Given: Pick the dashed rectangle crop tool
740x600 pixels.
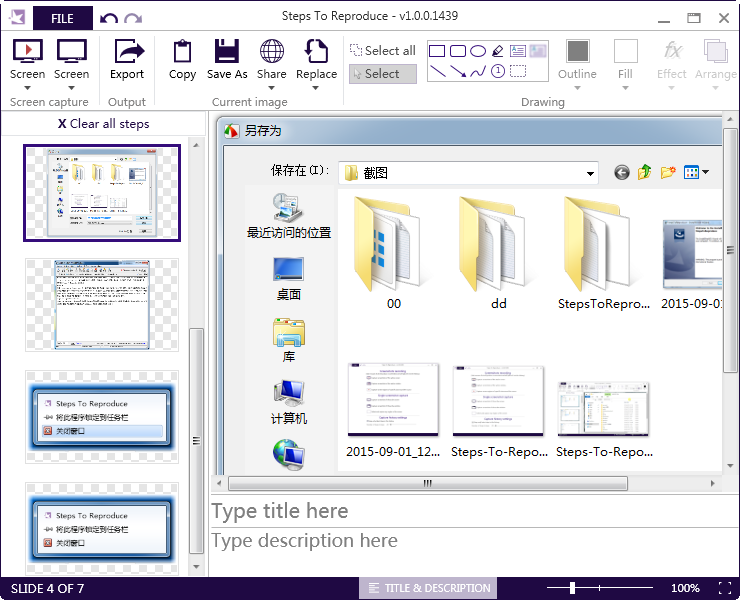Looking at the screenshot, I should 518,71.
